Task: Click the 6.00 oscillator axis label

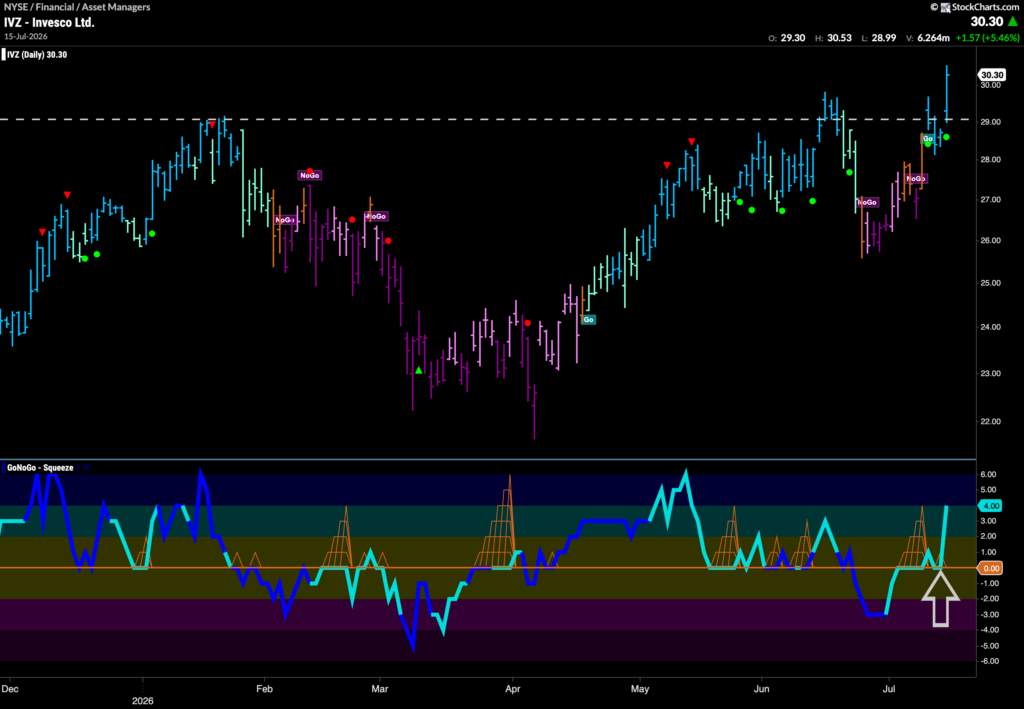Action: [x=989, y=475]
